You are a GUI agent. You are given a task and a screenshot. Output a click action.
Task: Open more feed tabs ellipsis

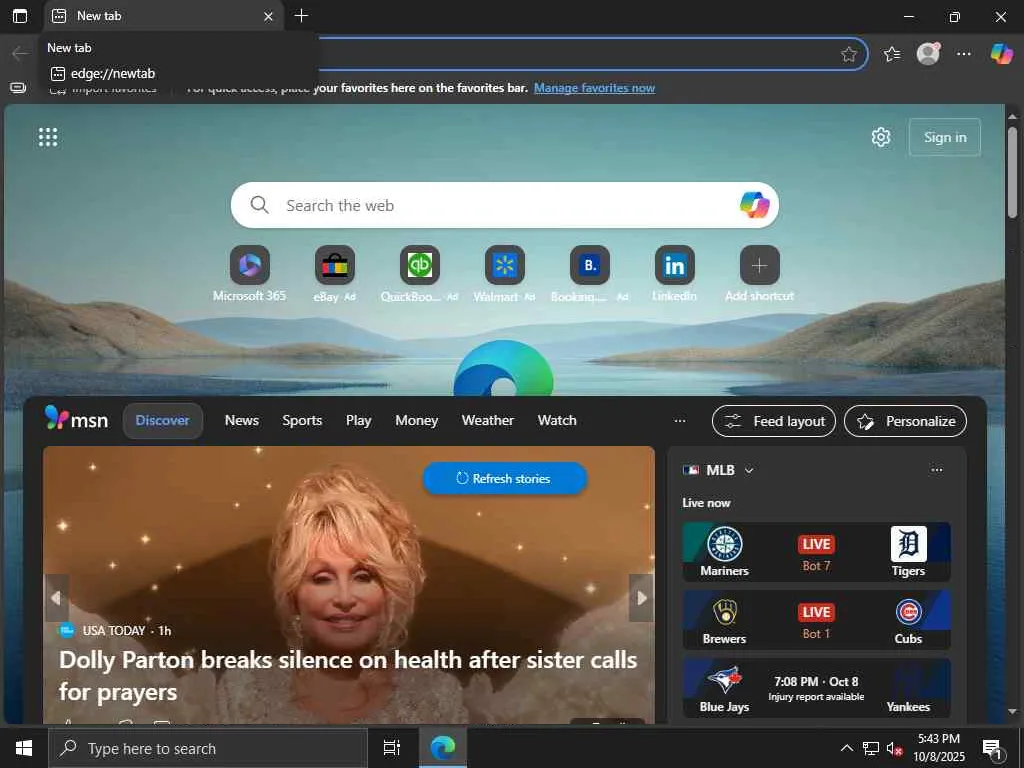(680, 421)
